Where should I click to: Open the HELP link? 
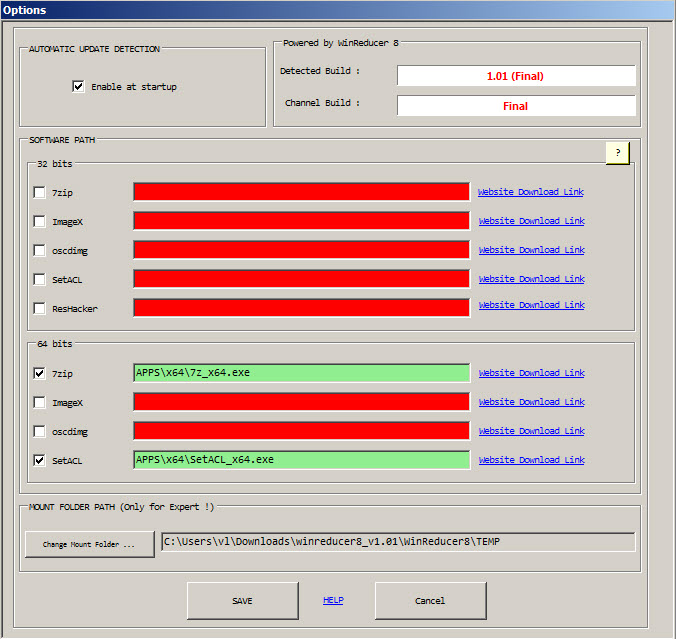(333, 600)
